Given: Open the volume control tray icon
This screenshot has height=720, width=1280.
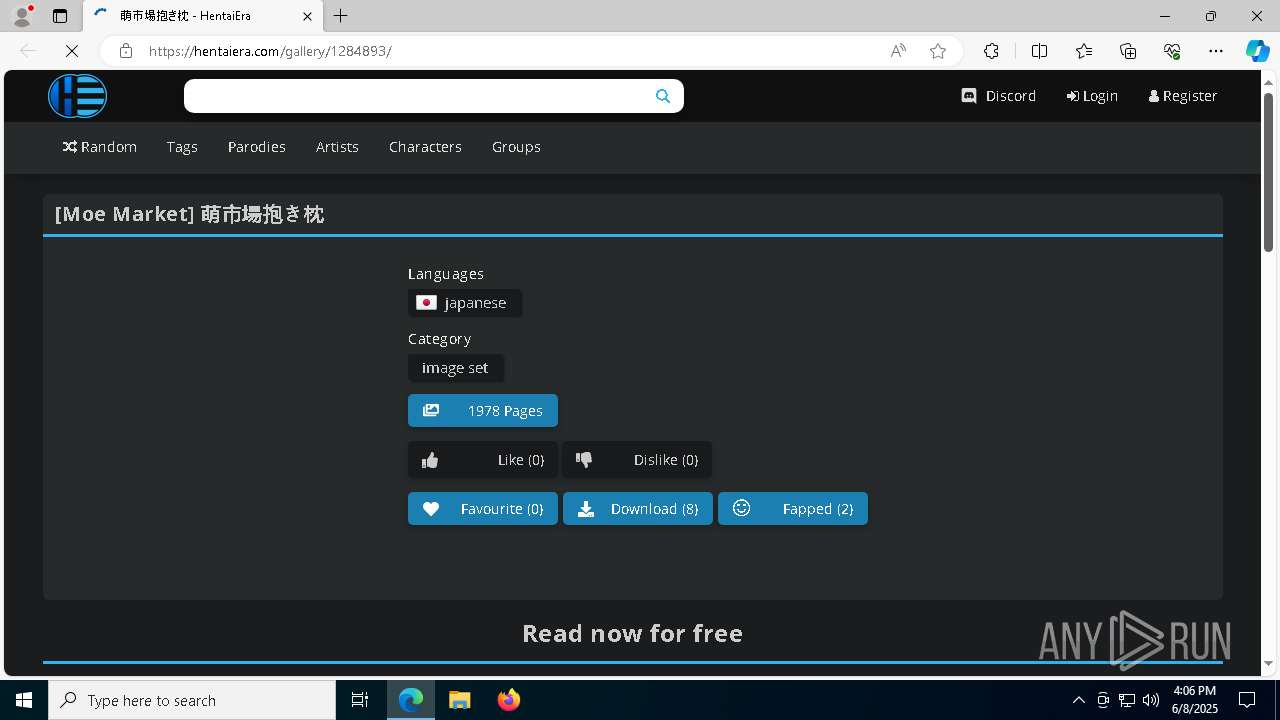Looking at the screenshot, I should (x=1151, y=700).
